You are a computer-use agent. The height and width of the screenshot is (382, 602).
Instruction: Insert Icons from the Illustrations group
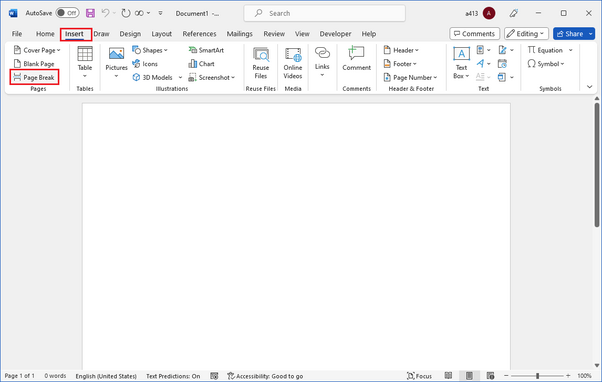click(x=145, y=64)
